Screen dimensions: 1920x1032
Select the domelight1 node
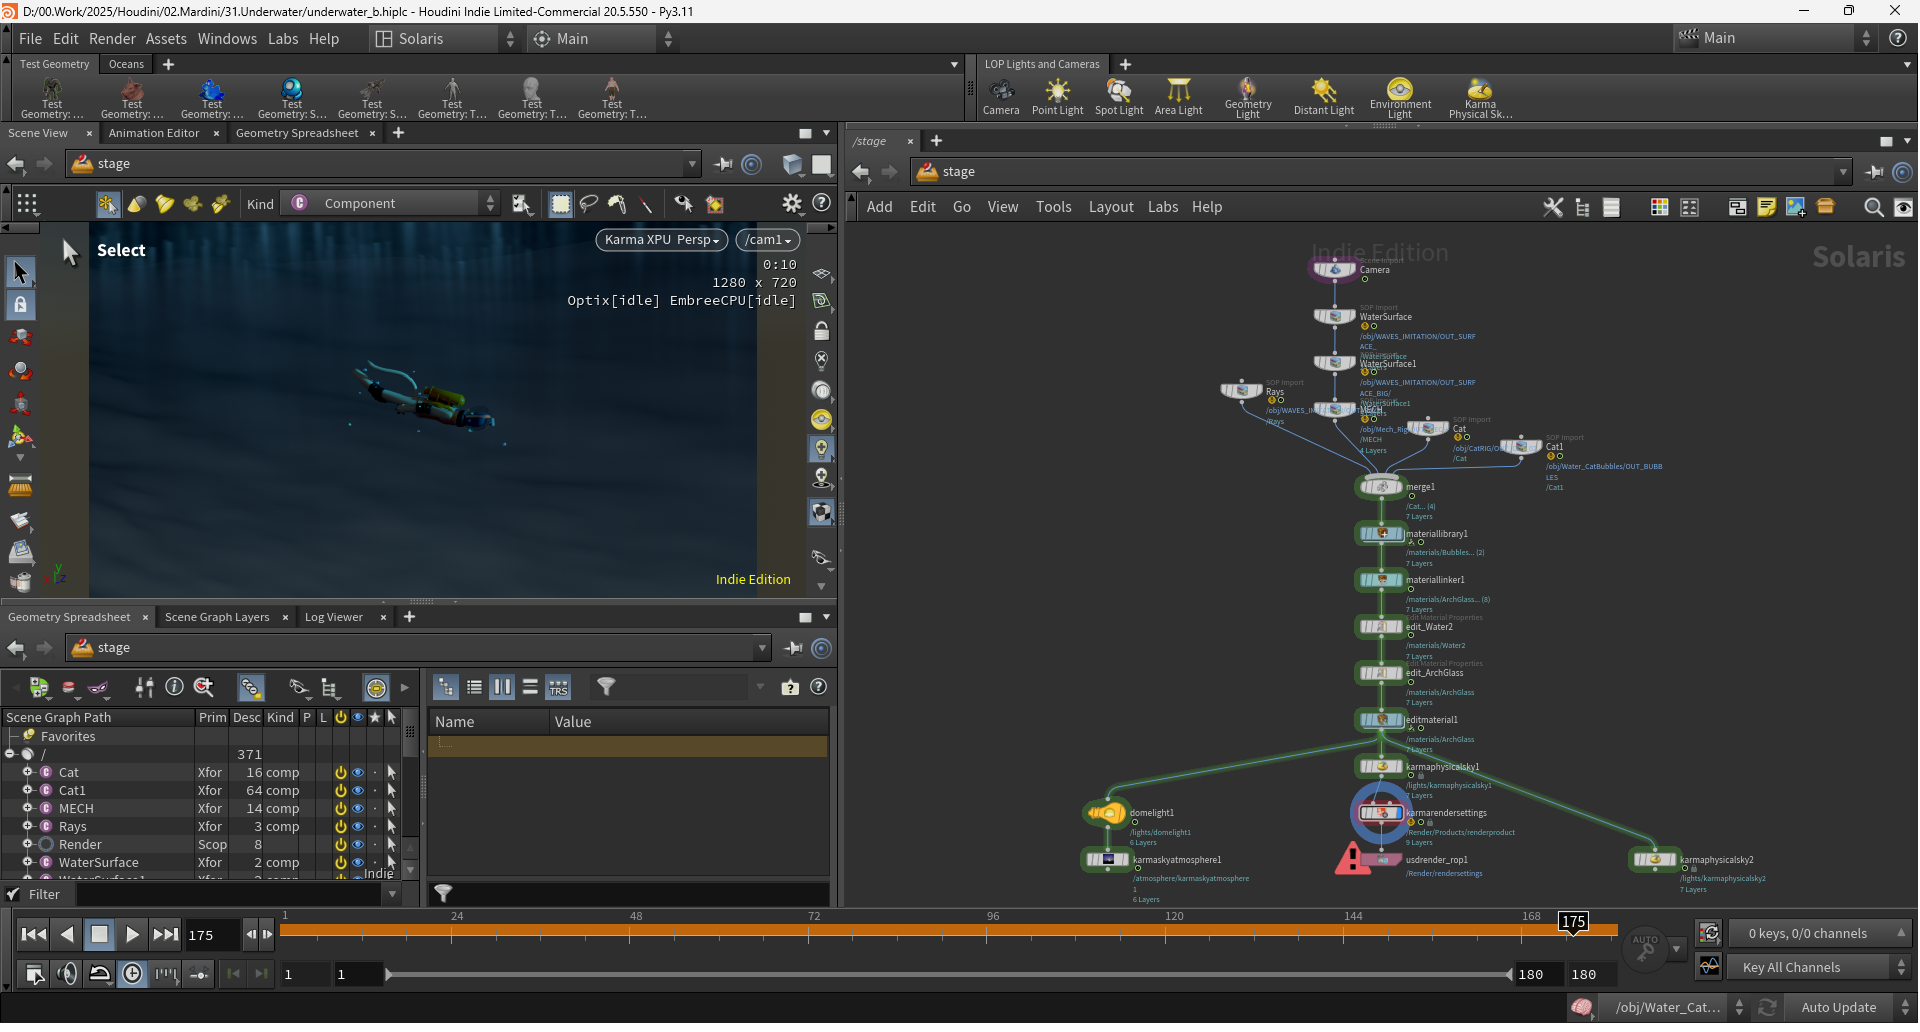click(1106, 813)
